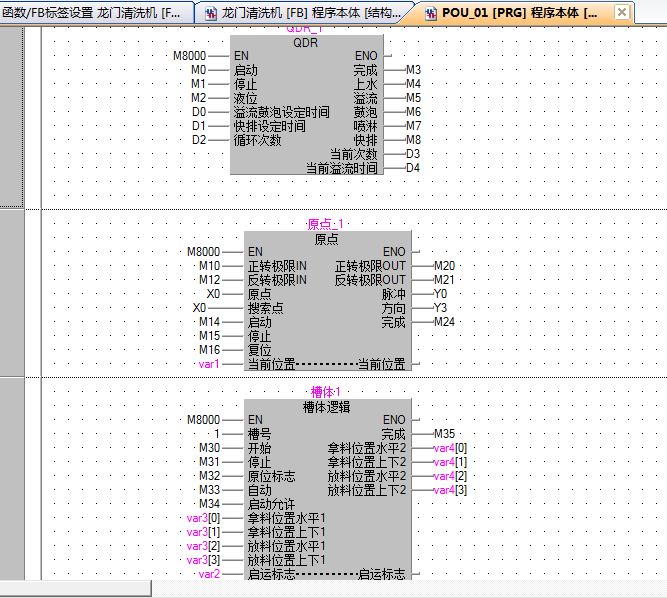667x598 pixels.
Task: Click the var1 variable at 当前位置 input
Action: pyautogui.click(x=207, y=364)
